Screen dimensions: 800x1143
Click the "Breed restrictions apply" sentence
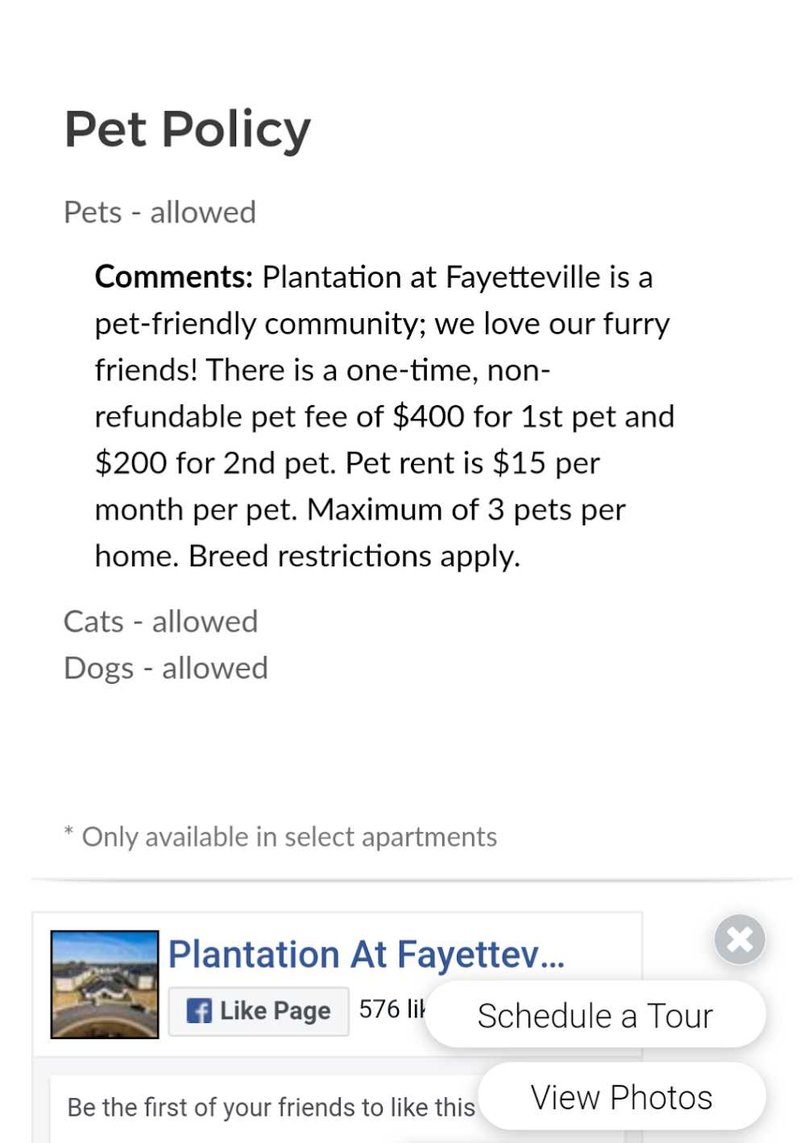[x=355, y=556]
